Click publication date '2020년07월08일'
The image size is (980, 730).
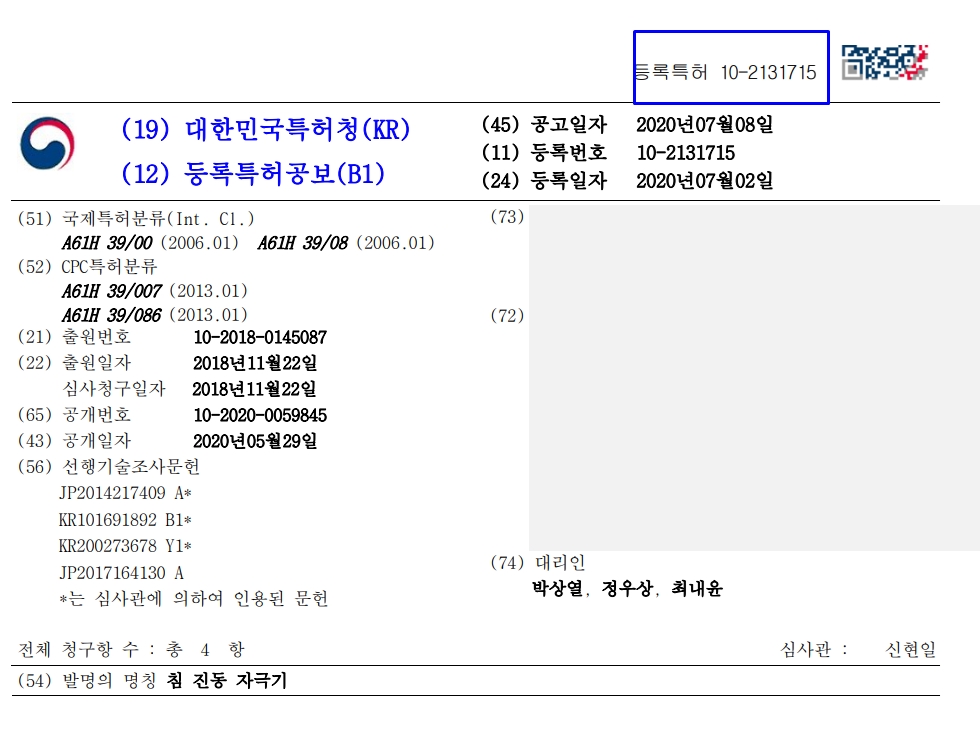[704, 124]
